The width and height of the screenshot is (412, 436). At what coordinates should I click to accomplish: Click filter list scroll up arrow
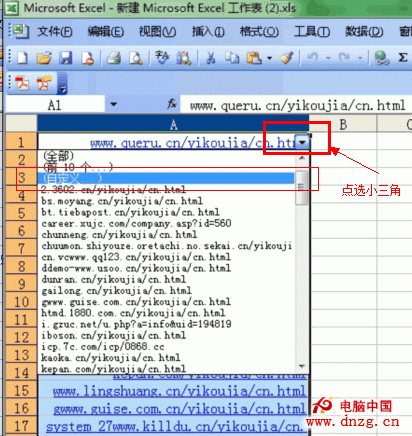tap(302, 158)
